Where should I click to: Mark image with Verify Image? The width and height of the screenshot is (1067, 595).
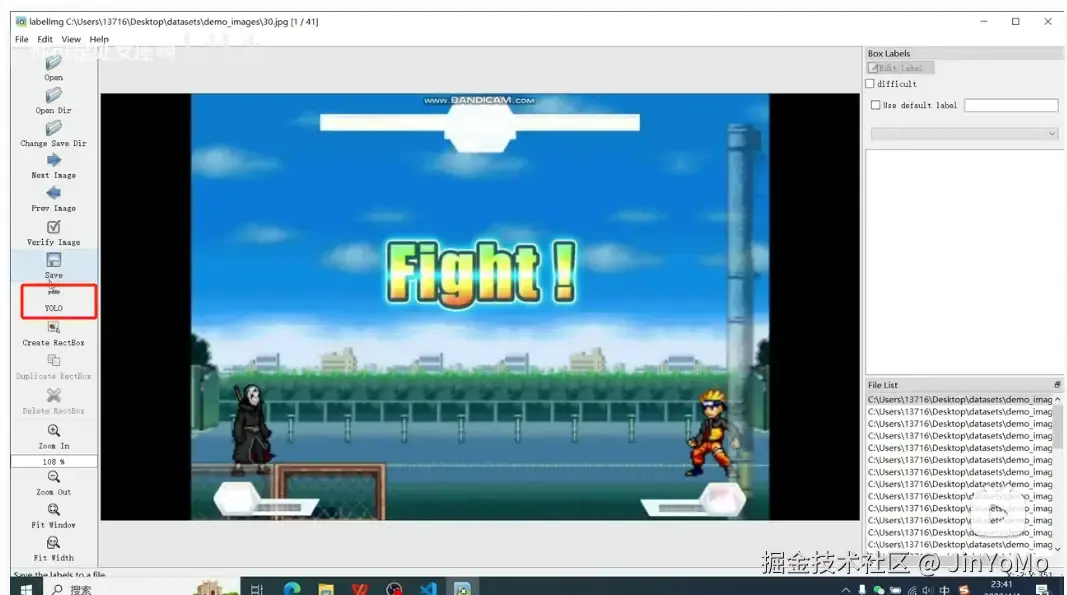tap(53, 233)
